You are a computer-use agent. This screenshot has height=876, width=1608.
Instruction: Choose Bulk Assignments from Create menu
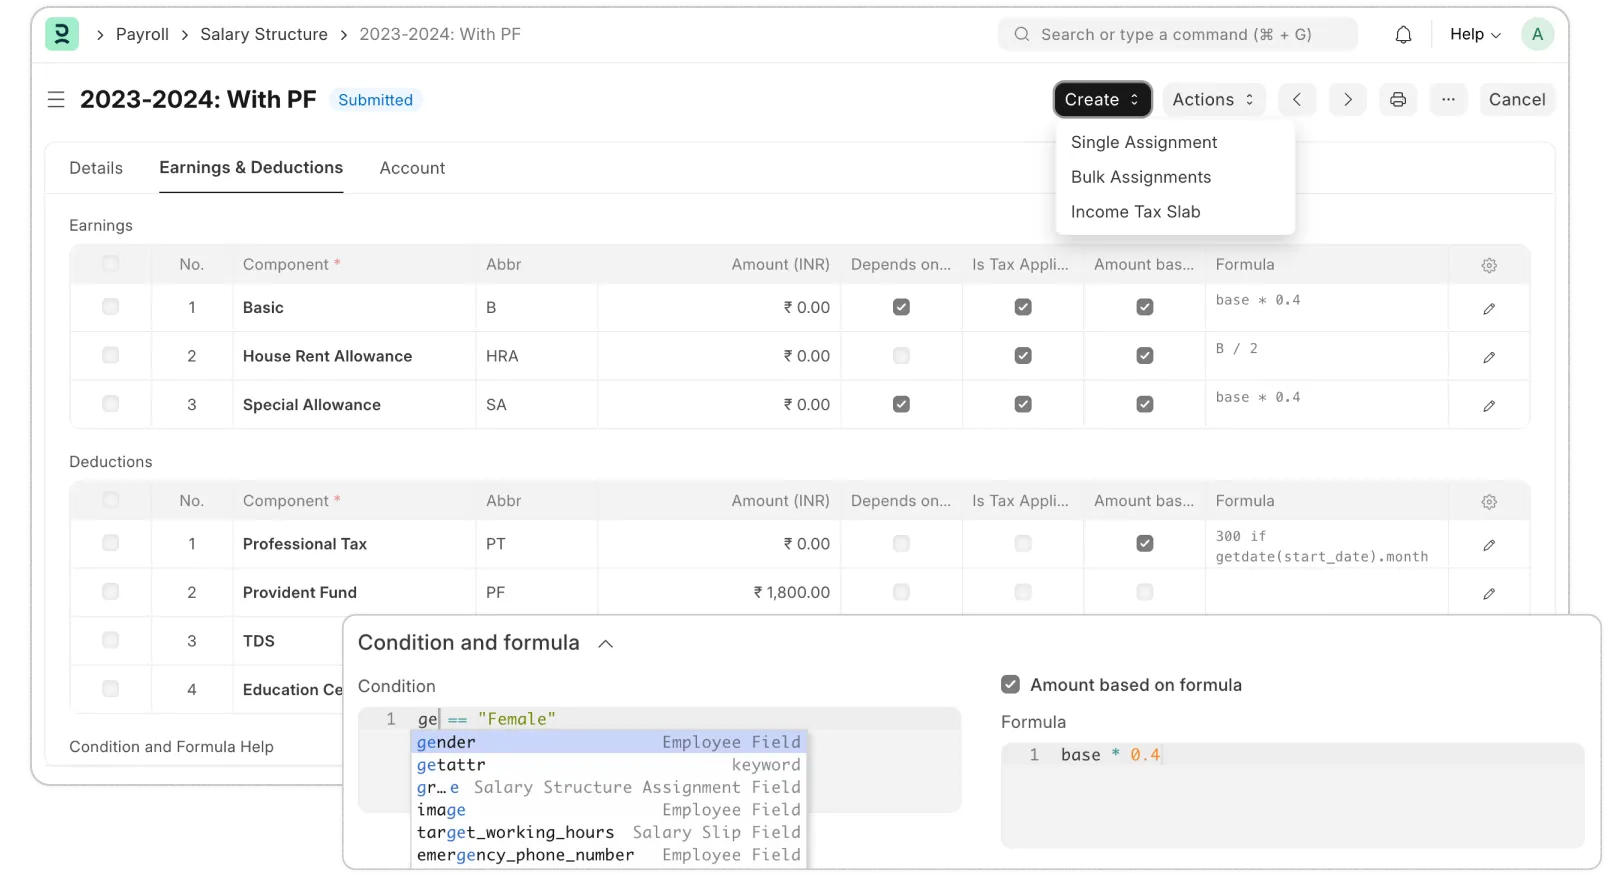(1140, 177)
